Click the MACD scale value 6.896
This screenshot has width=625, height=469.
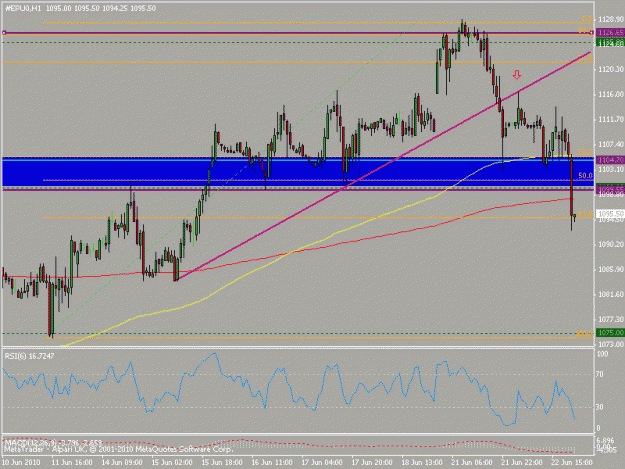tap(607, 440)
